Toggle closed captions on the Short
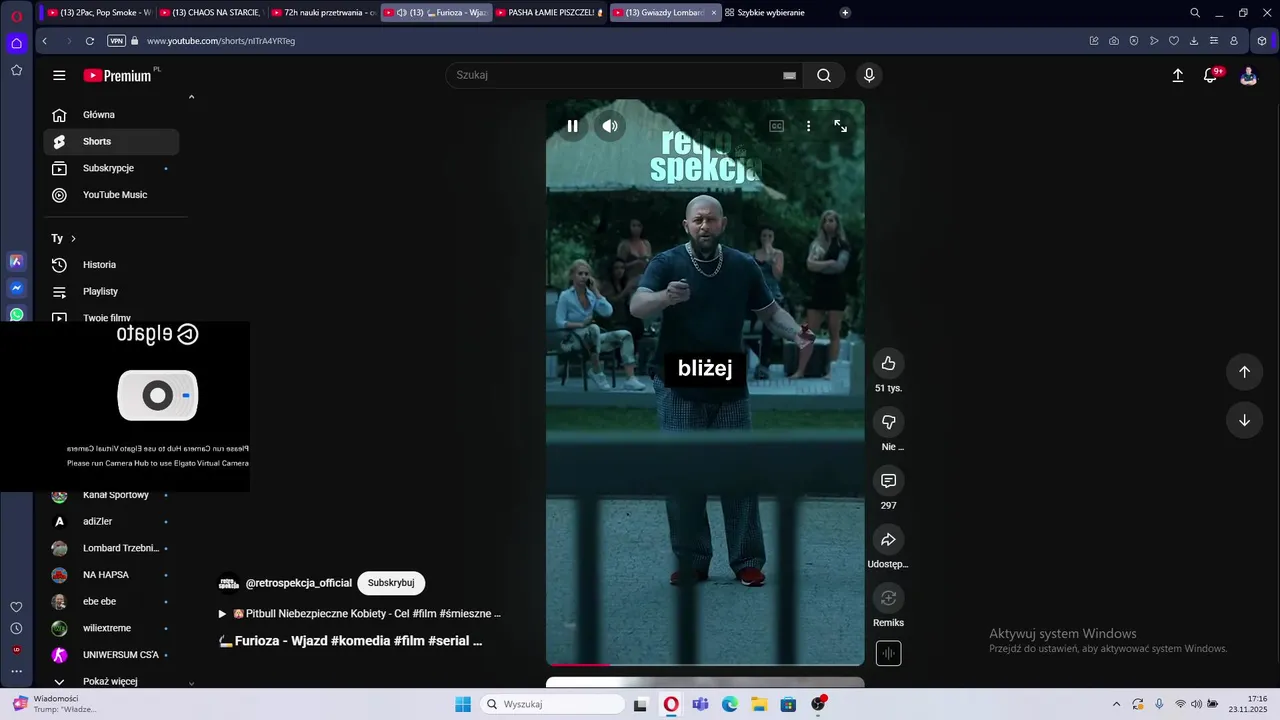Screen dimensions: 1280x720 pos(776,126)
